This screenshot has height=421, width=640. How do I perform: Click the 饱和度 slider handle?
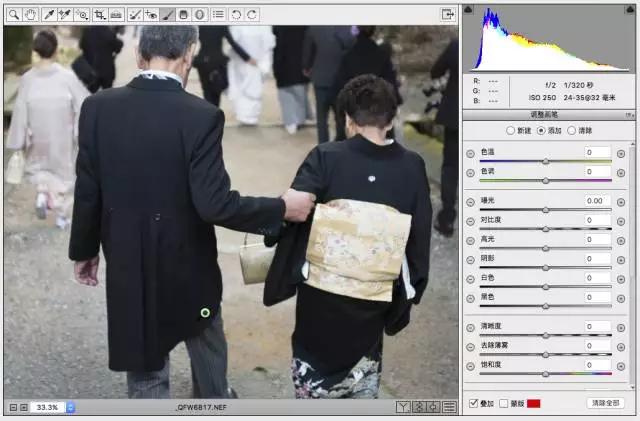click(x=546, y=374)
